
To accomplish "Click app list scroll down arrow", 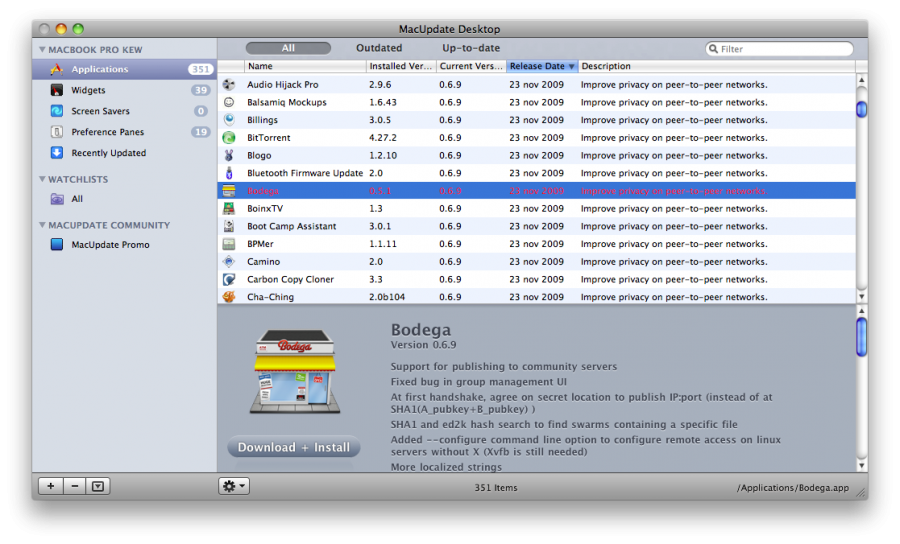I will click(862, 297).
